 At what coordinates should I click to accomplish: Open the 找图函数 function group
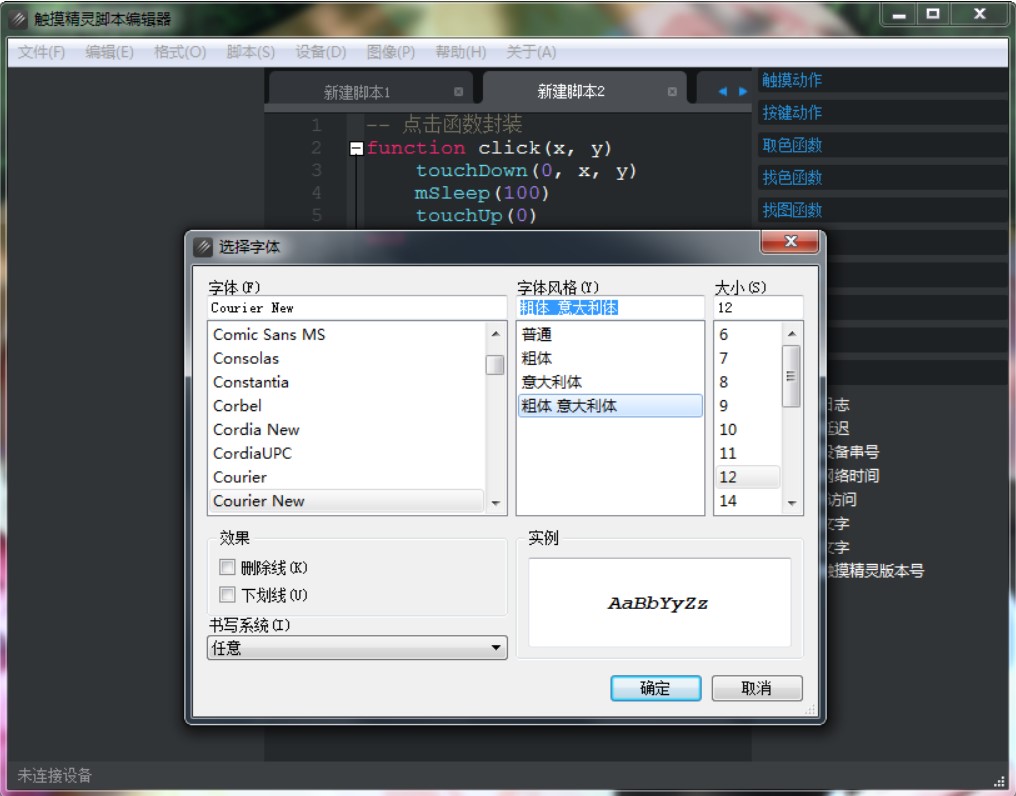point(883,210)
